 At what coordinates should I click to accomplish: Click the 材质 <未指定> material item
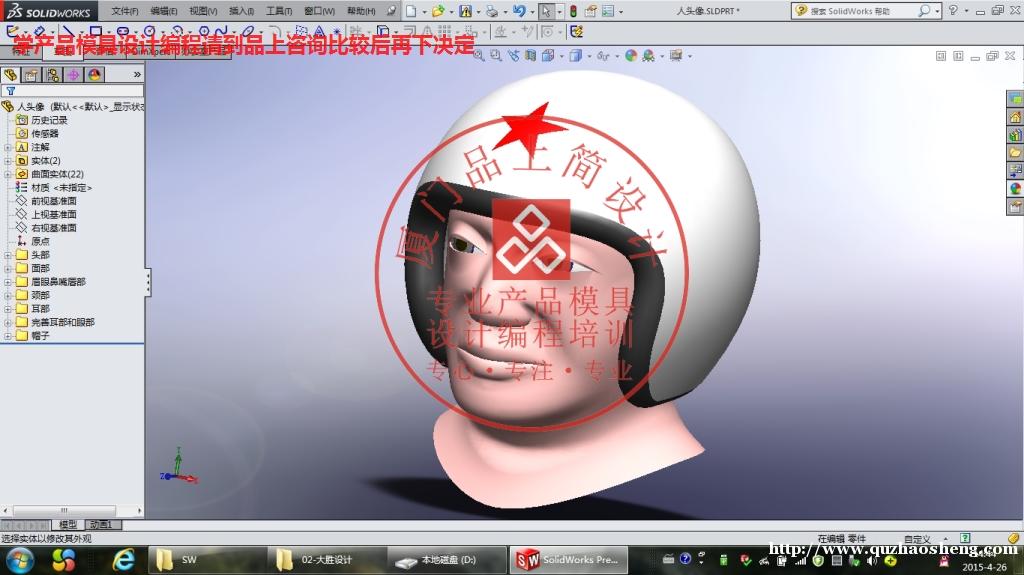tap(60, 187)
